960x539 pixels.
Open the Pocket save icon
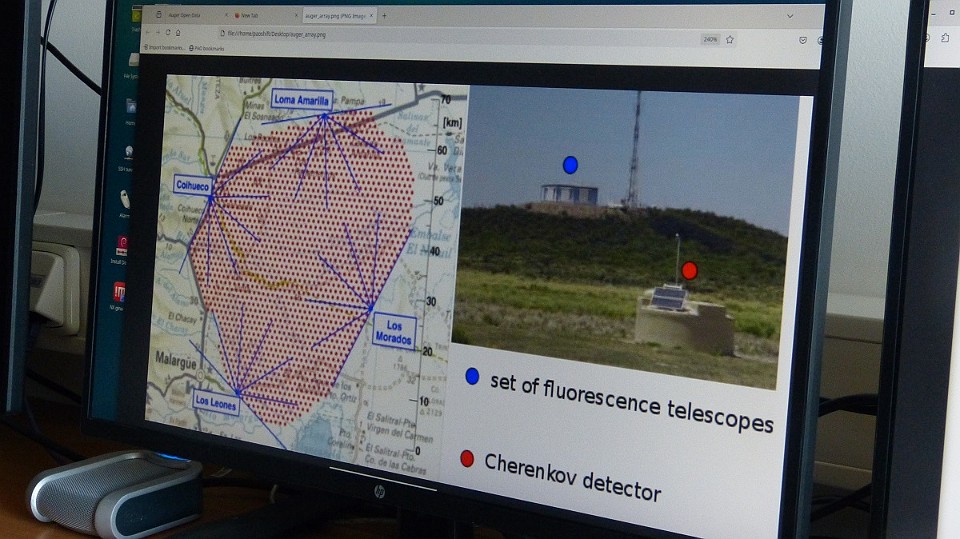coord(803,40)
